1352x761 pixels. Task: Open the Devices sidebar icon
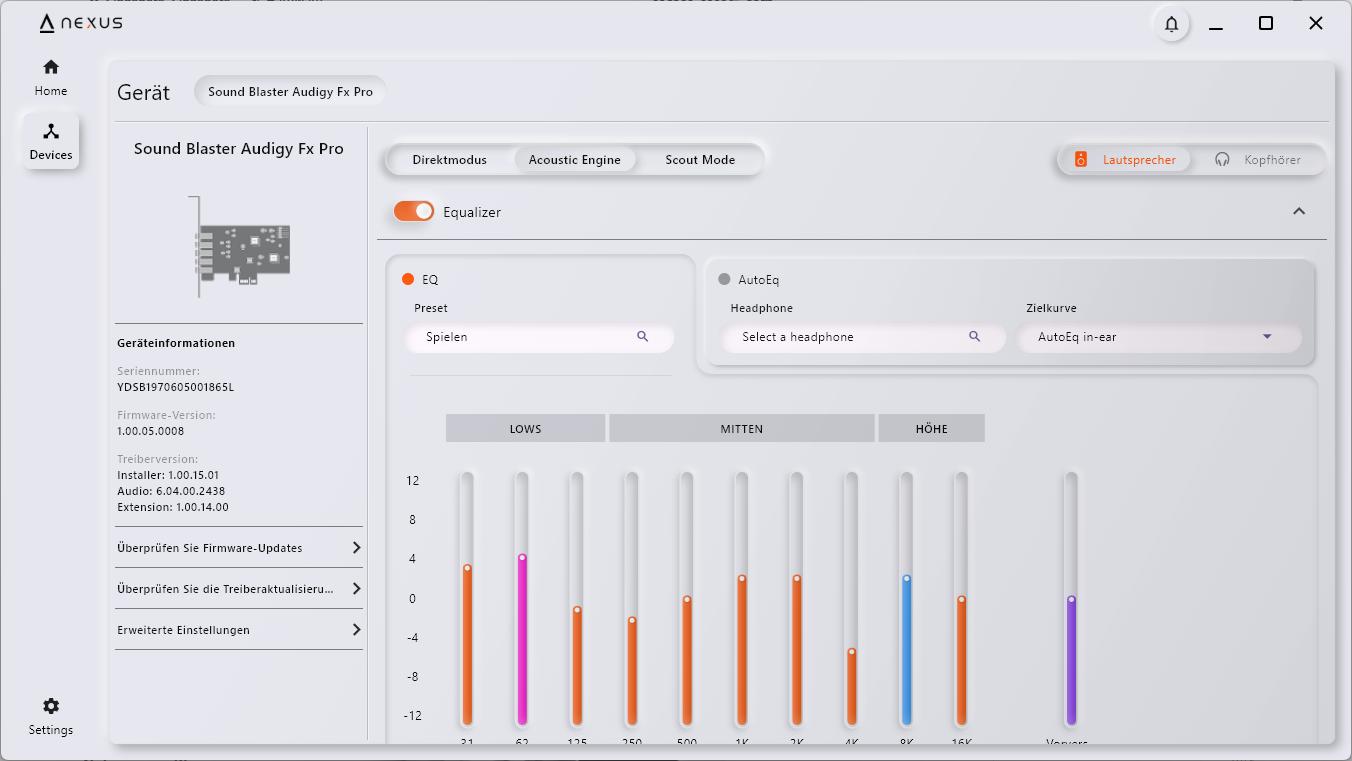51,141
